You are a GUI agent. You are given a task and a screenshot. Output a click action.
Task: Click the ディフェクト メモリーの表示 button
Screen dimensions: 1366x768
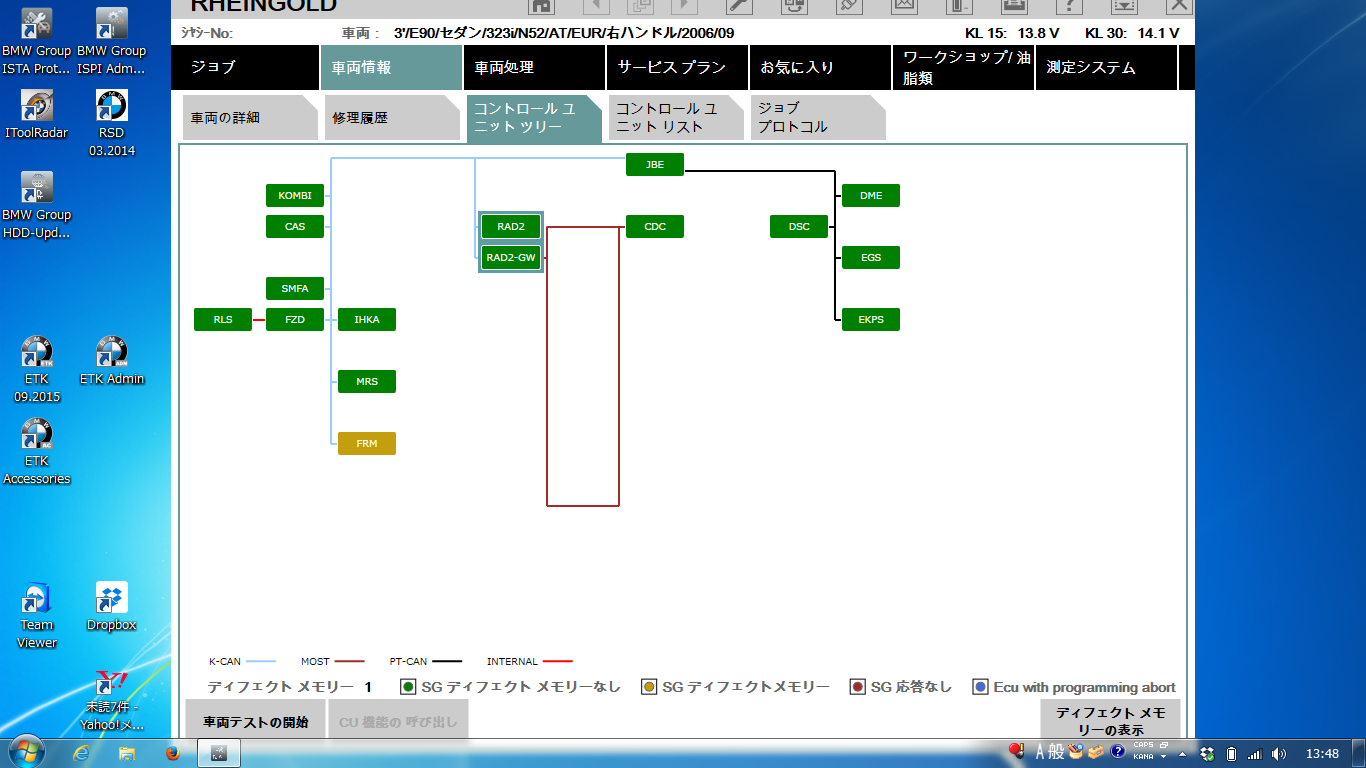click(1110, 721)
